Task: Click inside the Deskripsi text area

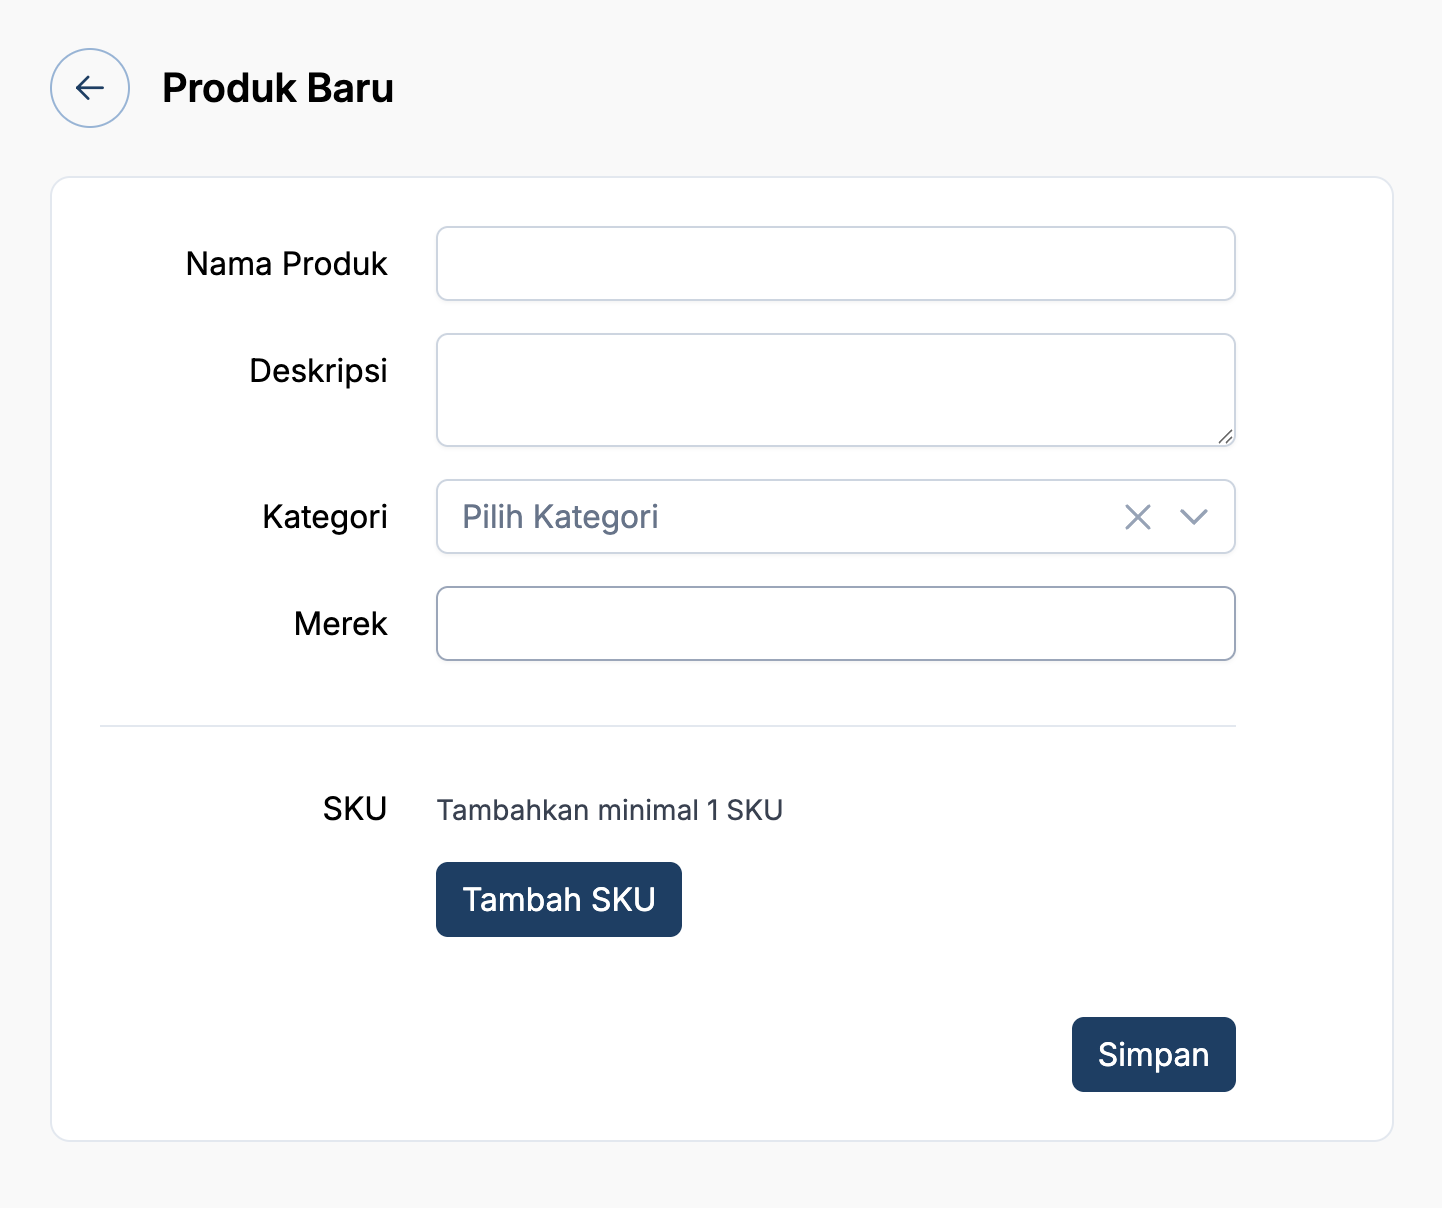Action: (x=835, y=389)
